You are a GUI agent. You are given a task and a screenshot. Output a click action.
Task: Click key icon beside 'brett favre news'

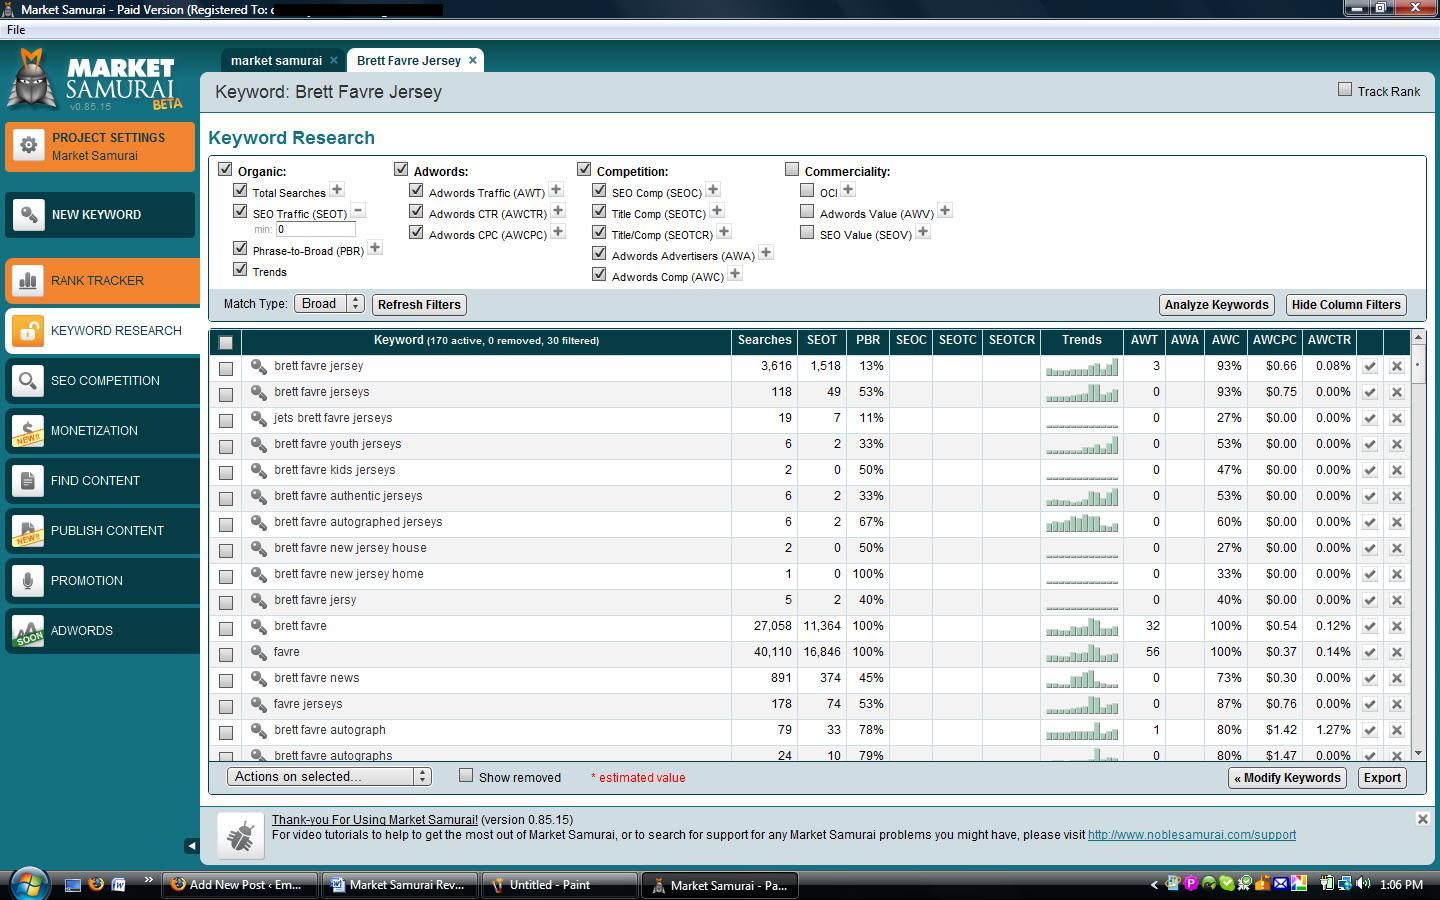[259, 679]
